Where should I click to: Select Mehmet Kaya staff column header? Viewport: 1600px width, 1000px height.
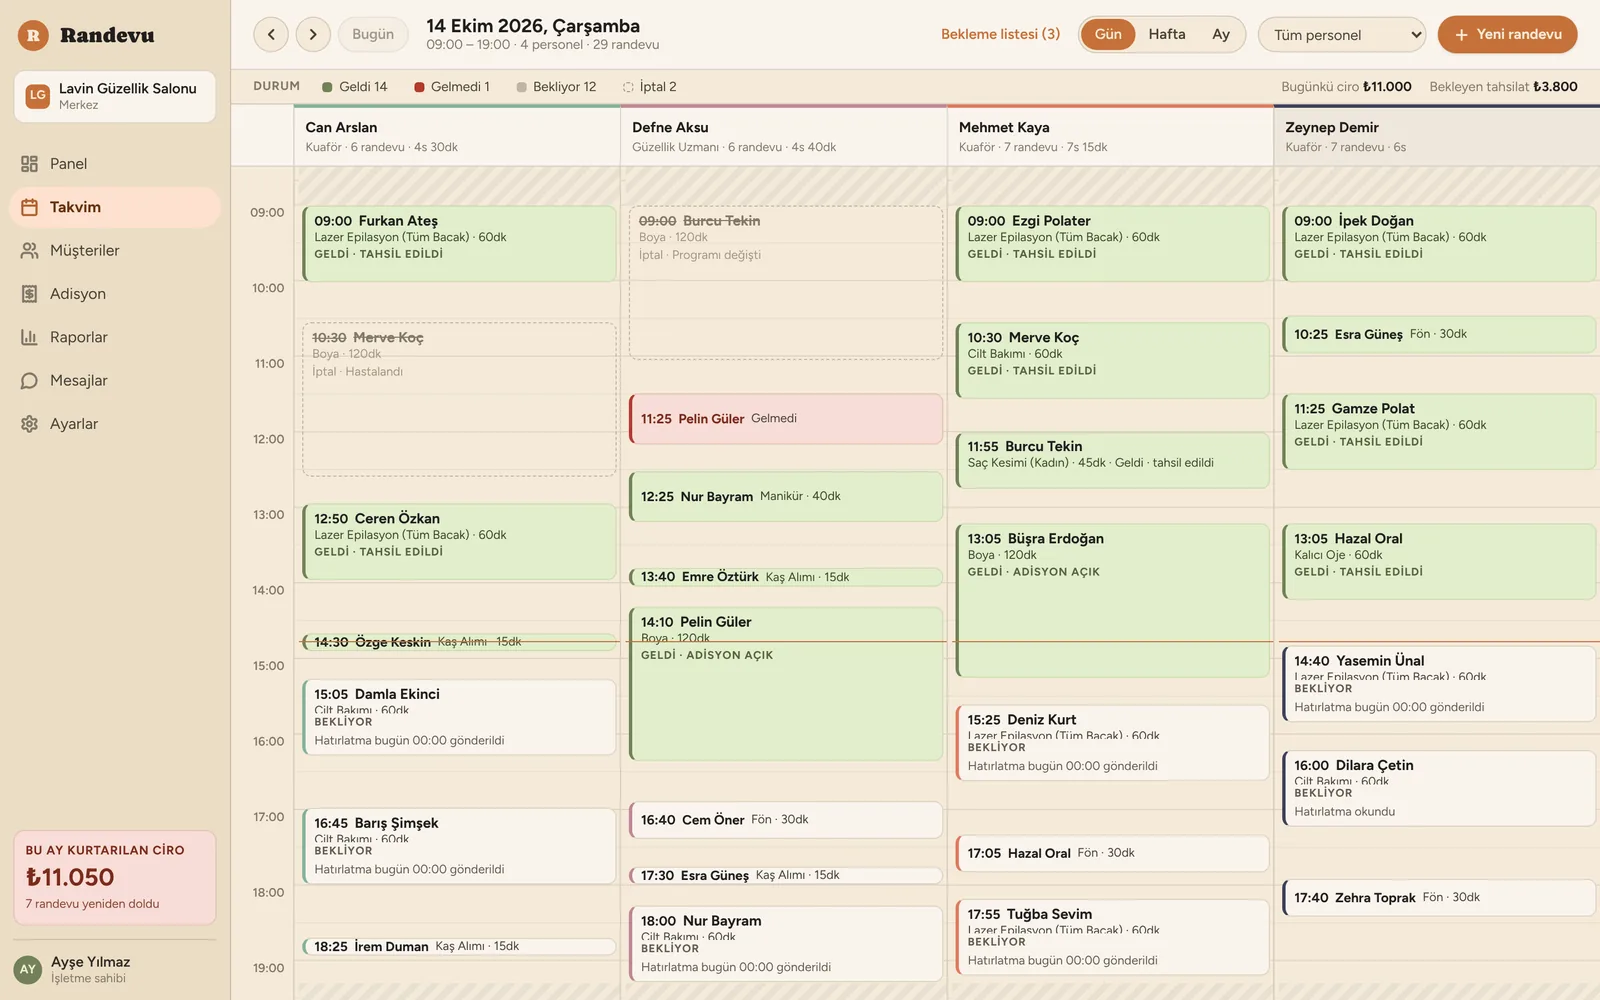[x=1110, y=136]
